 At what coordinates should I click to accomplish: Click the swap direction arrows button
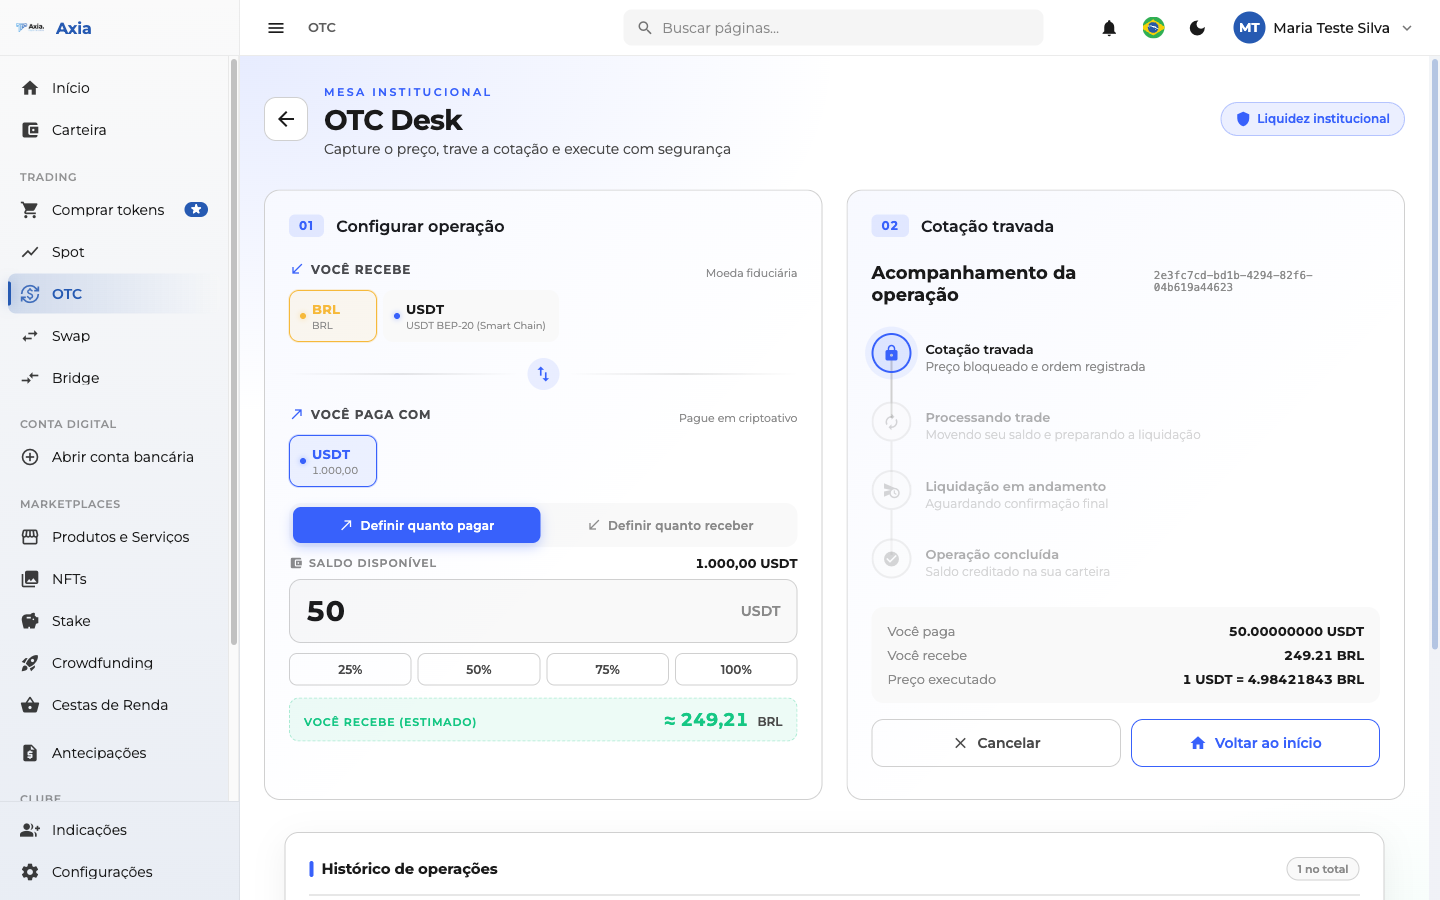tap(543, 374)
